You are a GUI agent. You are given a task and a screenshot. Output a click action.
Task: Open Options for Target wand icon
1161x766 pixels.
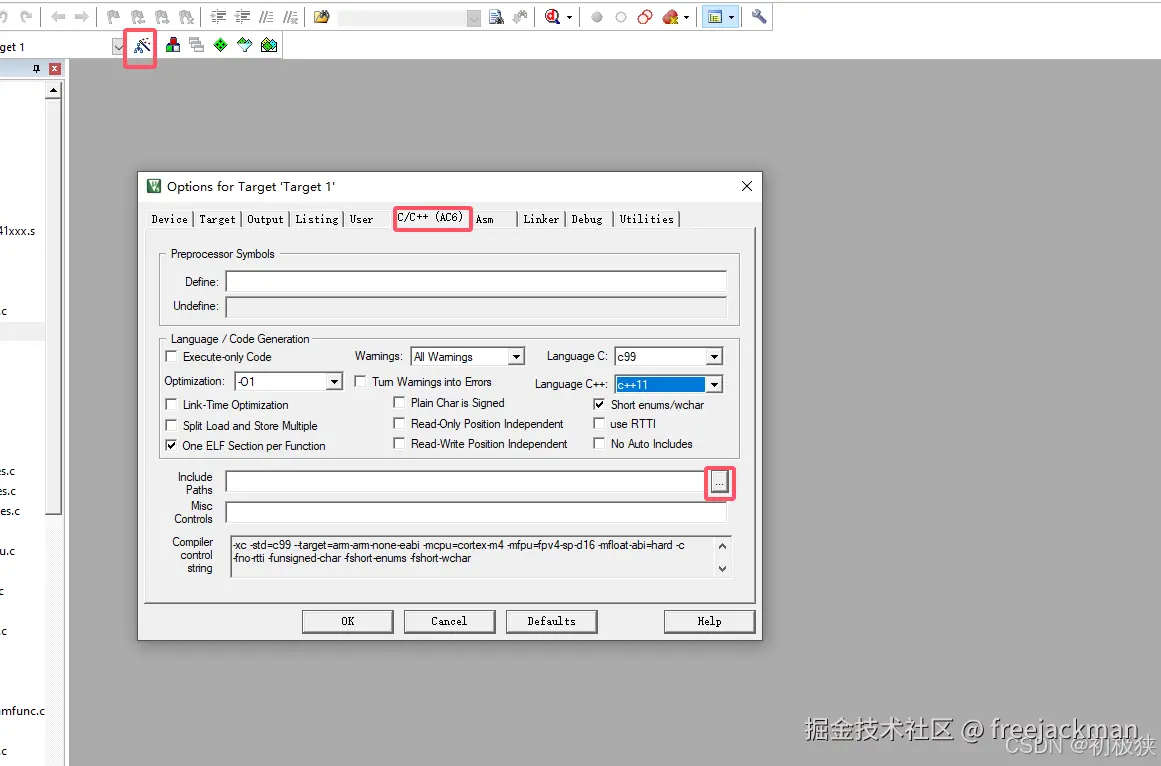click(x=141, y=46)
